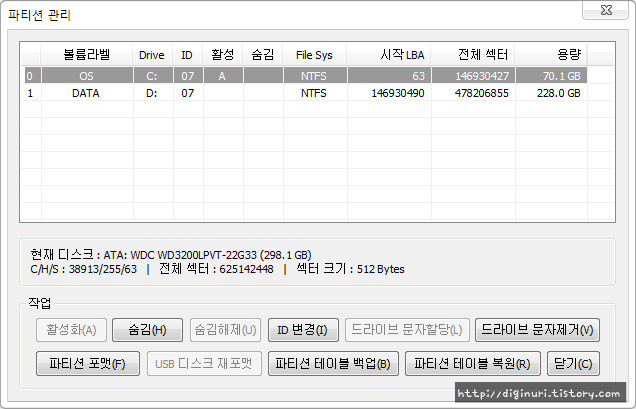The width and height of the screenshot is (636, 409).
Task: Click the 닫기(C) button
Action: 573,364
